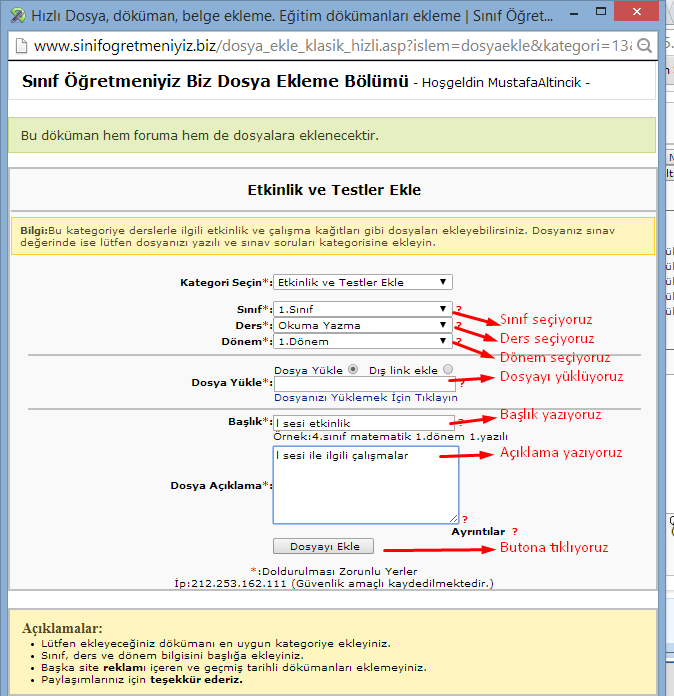
Task: Click the red question mark beside Dönem dropdown
Action: (x=459, y=342)
